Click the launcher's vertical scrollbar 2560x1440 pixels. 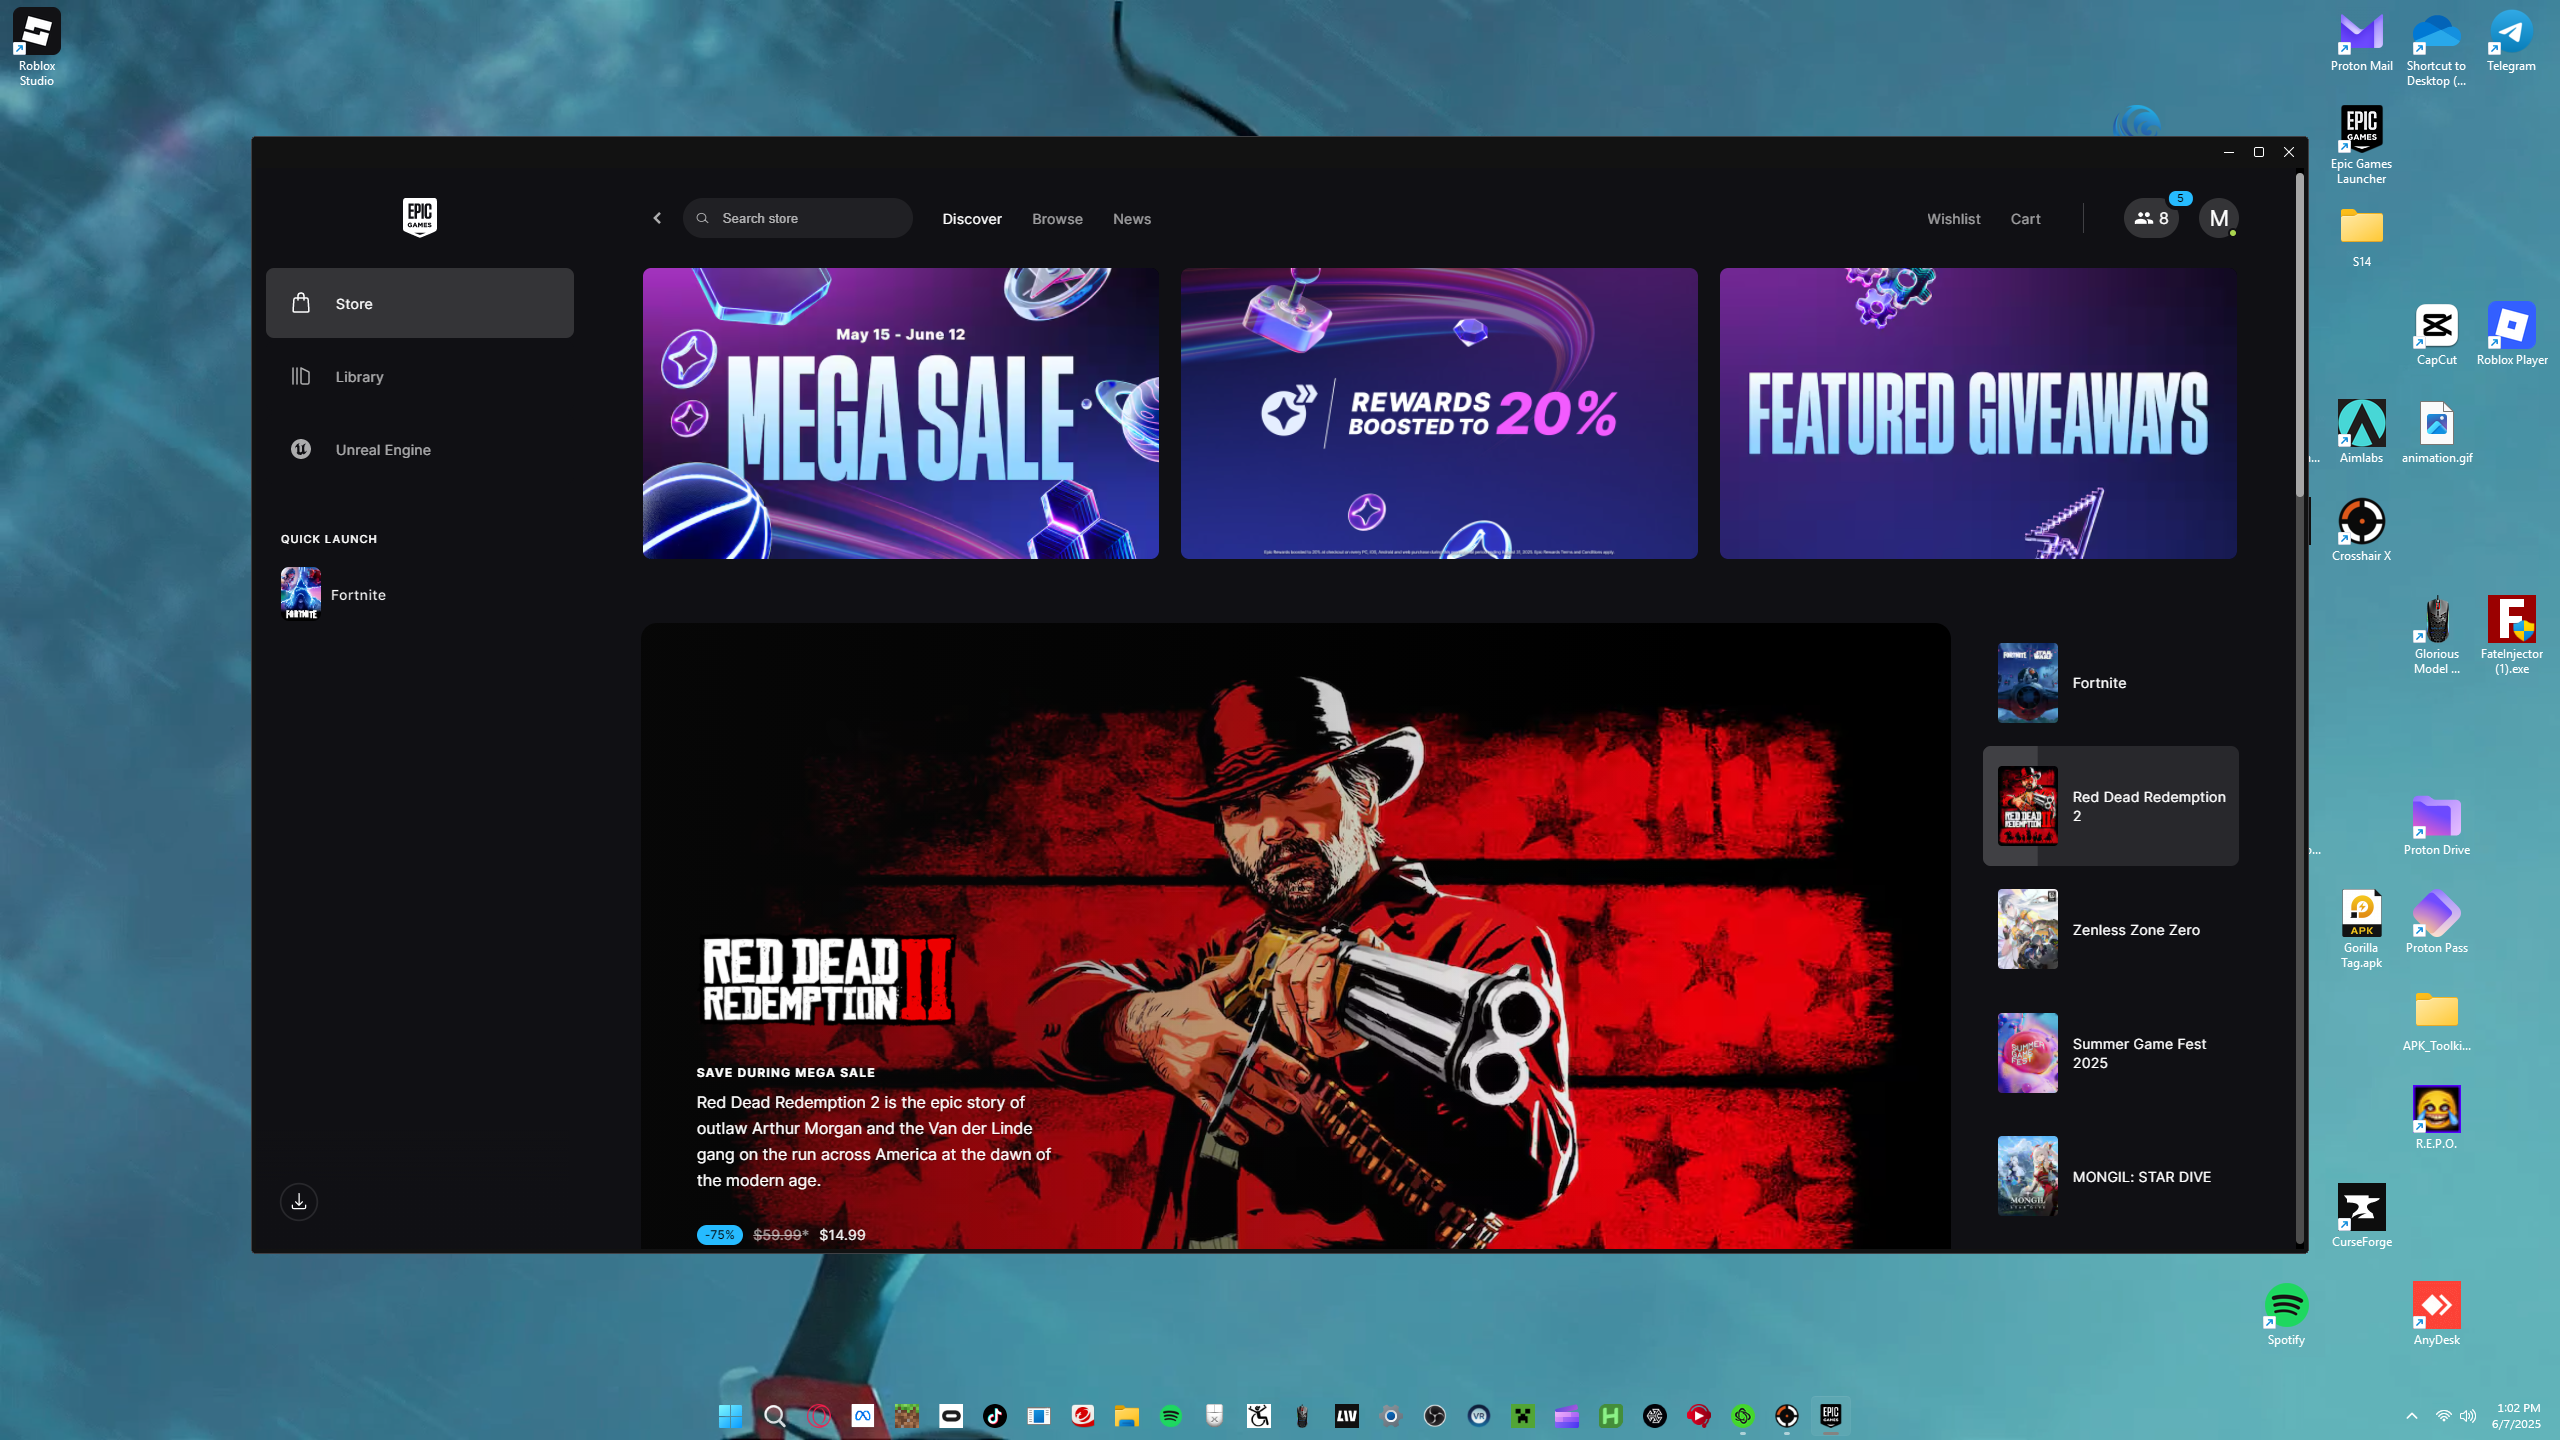pos(2299,335)
